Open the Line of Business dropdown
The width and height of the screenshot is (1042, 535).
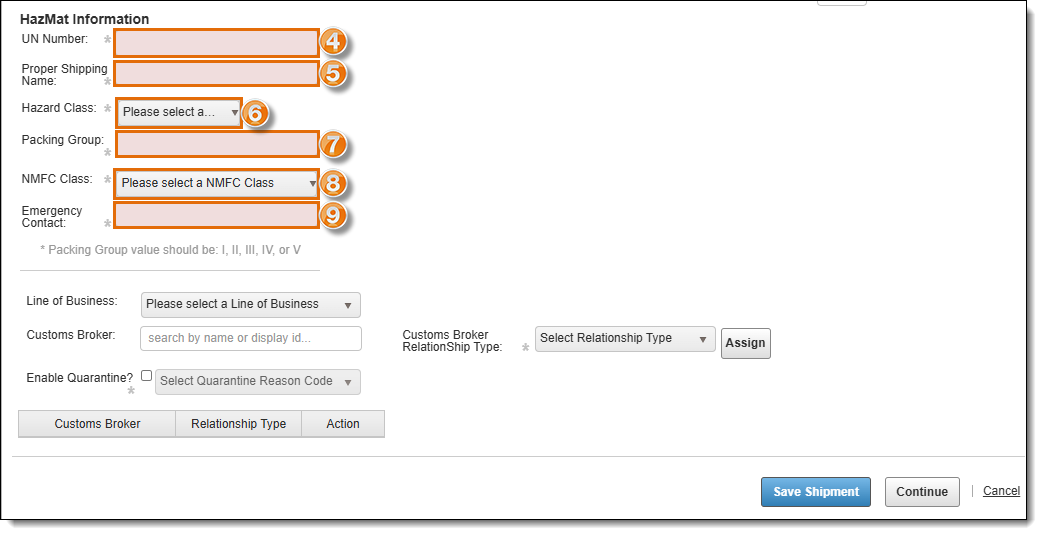tap(250, 304)
